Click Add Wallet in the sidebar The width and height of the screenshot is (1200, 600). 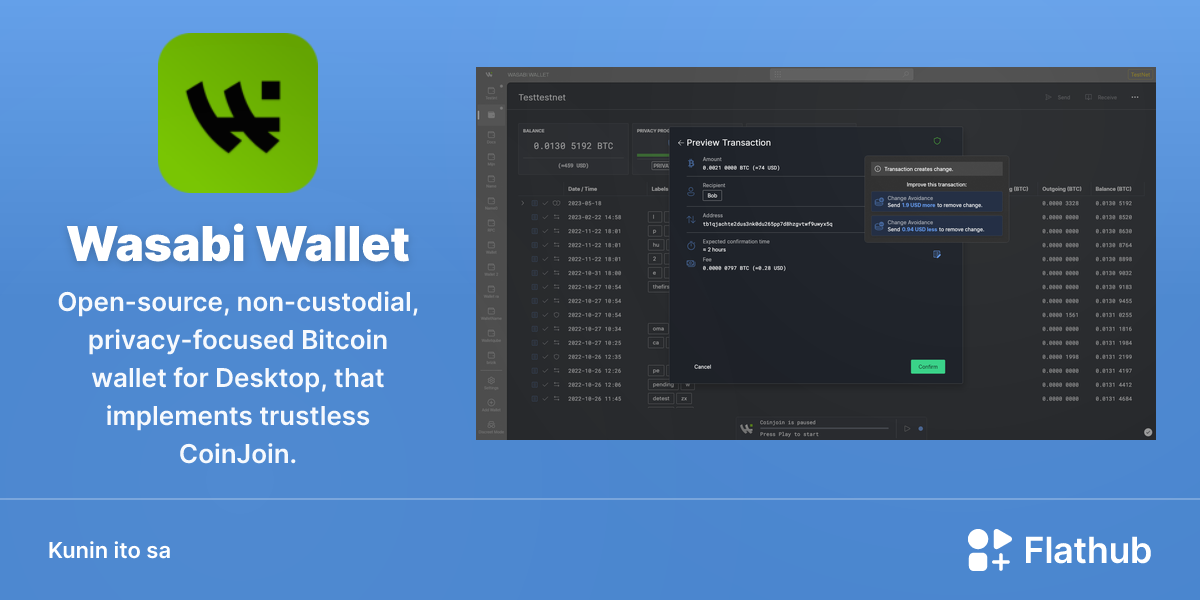[x=491, y=405]
